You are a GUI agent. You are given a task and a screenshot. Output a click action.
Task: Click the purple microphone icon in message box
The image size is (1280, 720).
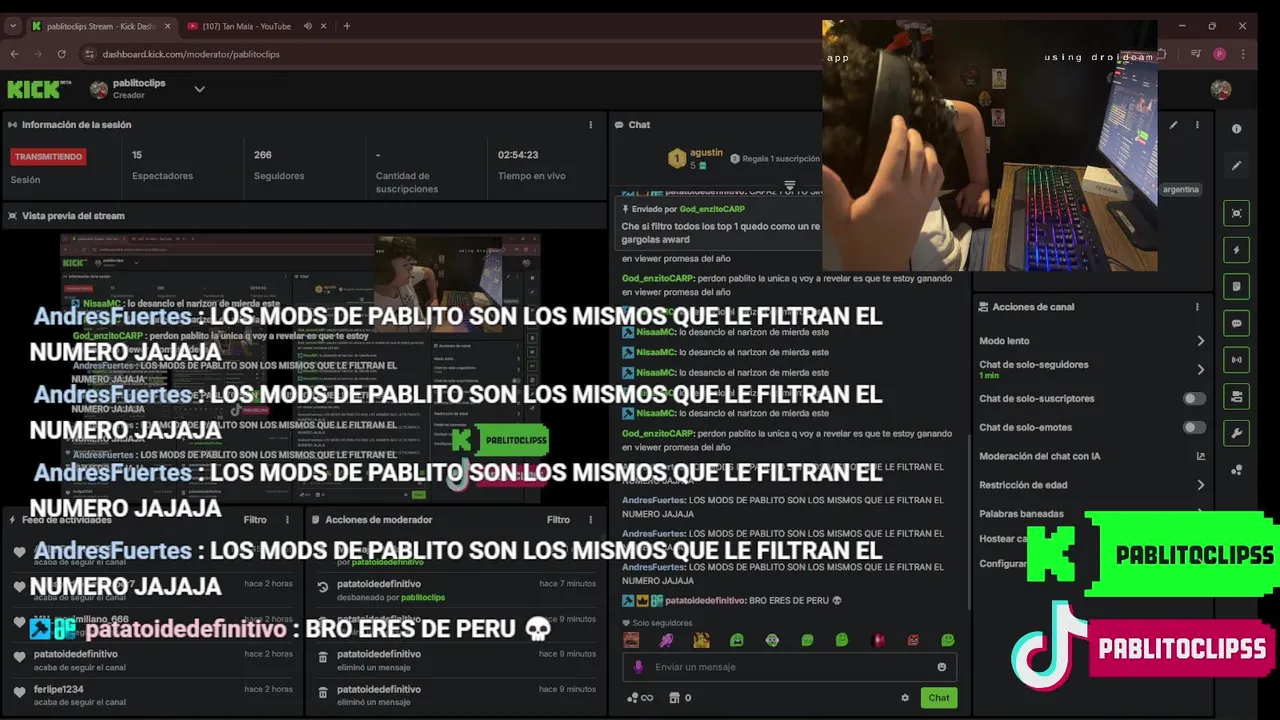pyautogui.click(x=639, y=667)
